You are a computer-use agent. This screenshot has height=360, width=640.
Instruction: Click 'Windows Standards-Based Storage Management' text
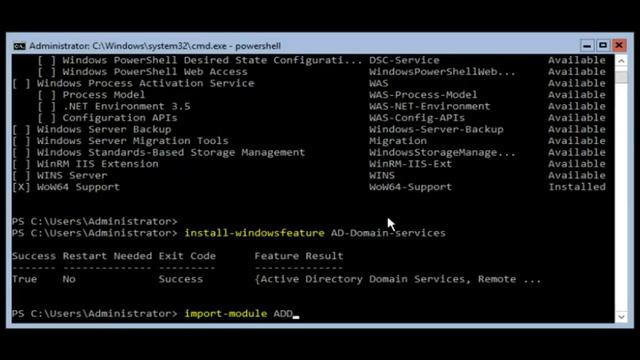point(171,152)
